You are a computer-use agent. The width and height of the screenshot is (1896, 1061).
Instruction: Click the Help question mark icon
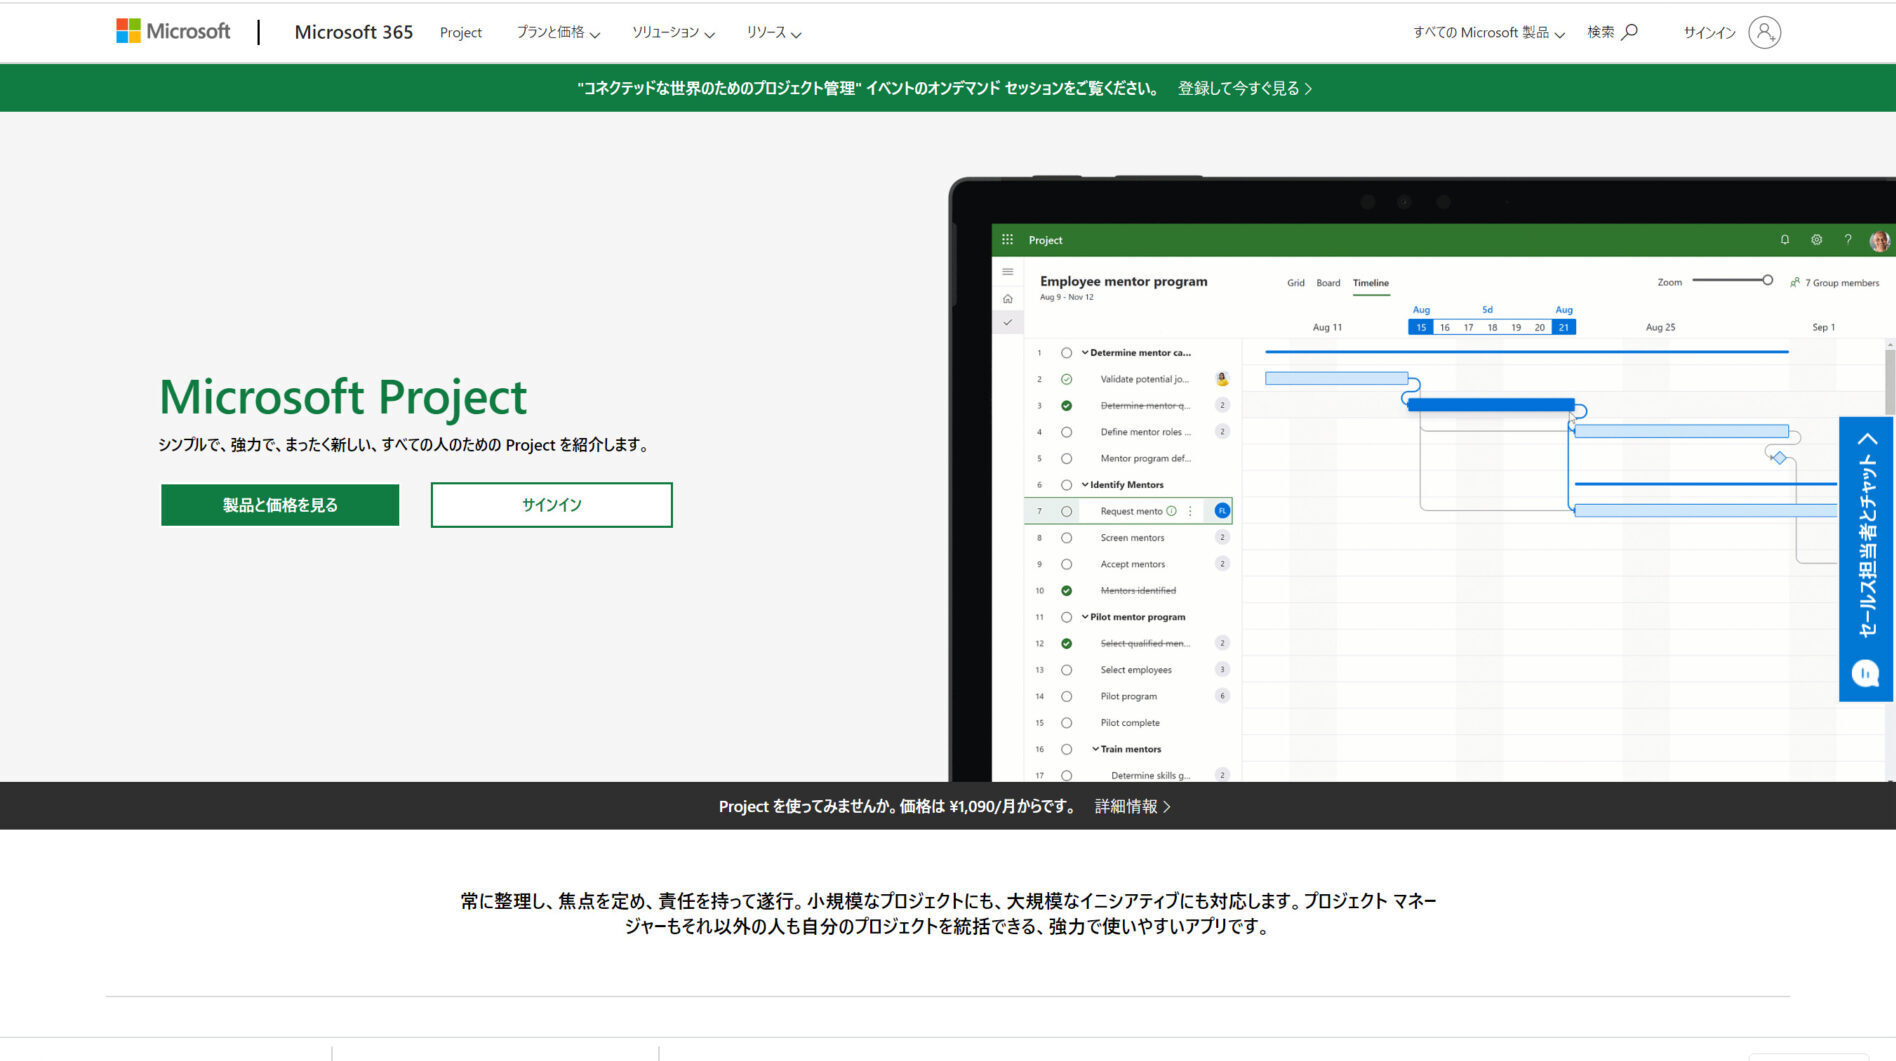click(1847, 240)
